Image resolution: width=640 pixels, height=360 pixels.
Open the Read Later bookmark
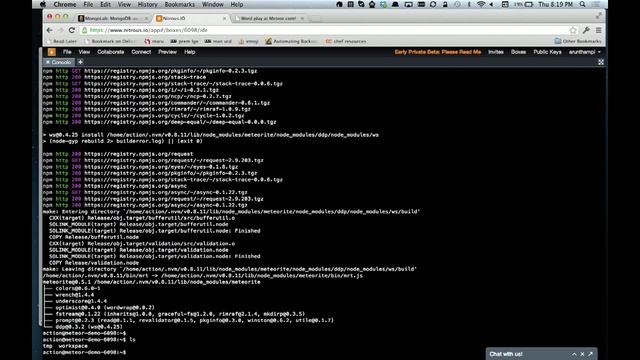(x=62, y=41)
